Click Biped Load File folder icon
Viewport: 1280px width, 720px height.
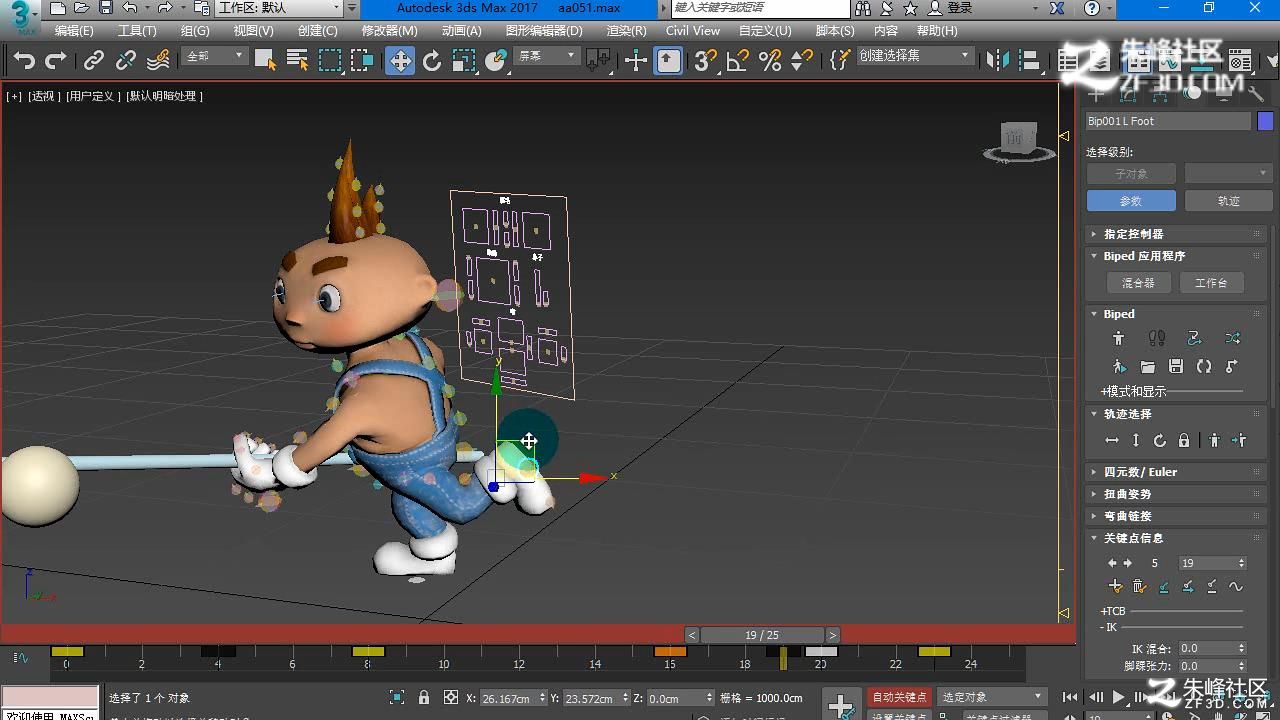coord(1148,367)
